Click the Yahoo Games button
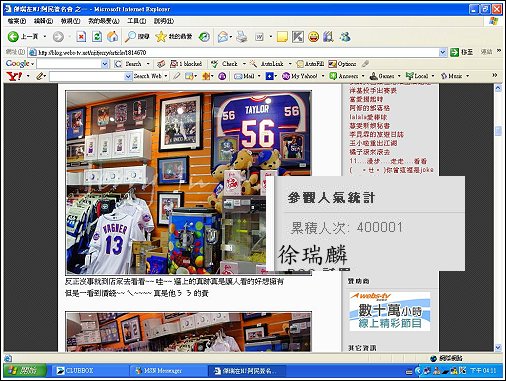Image resolution: width=506 pixels, height=381 pixels. click(x=382, y=76)
